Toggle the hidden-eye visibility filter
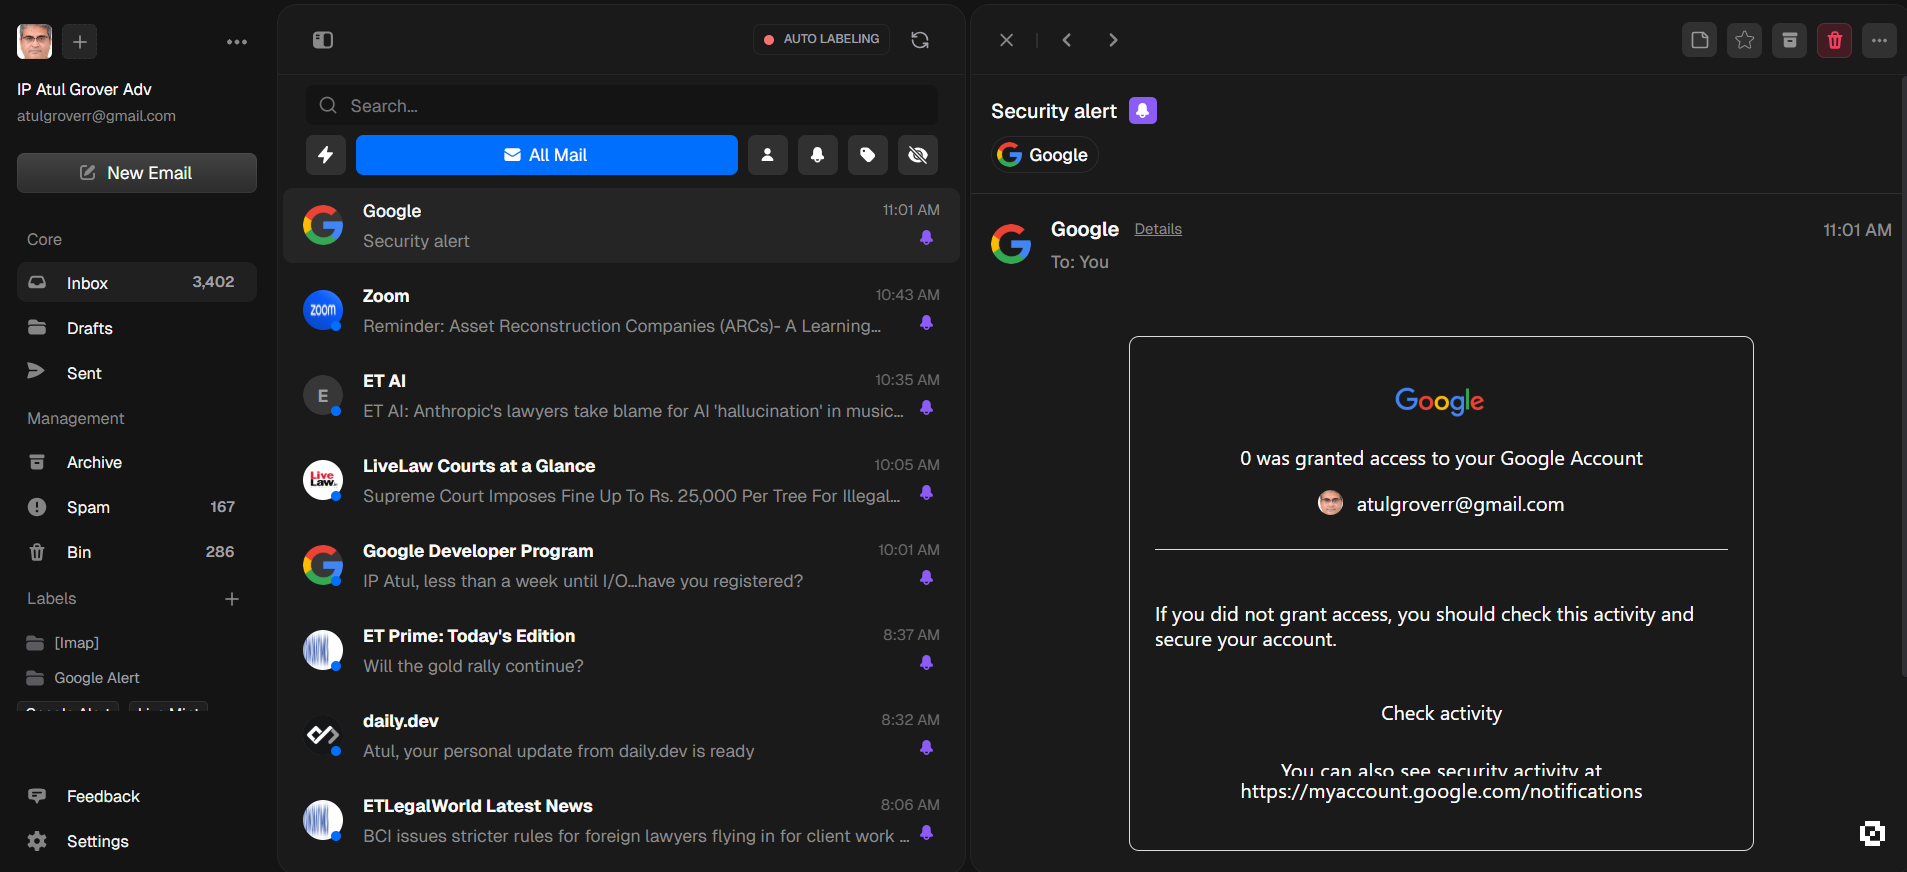This screenshot has width=1907, height=872. (918, 155)
